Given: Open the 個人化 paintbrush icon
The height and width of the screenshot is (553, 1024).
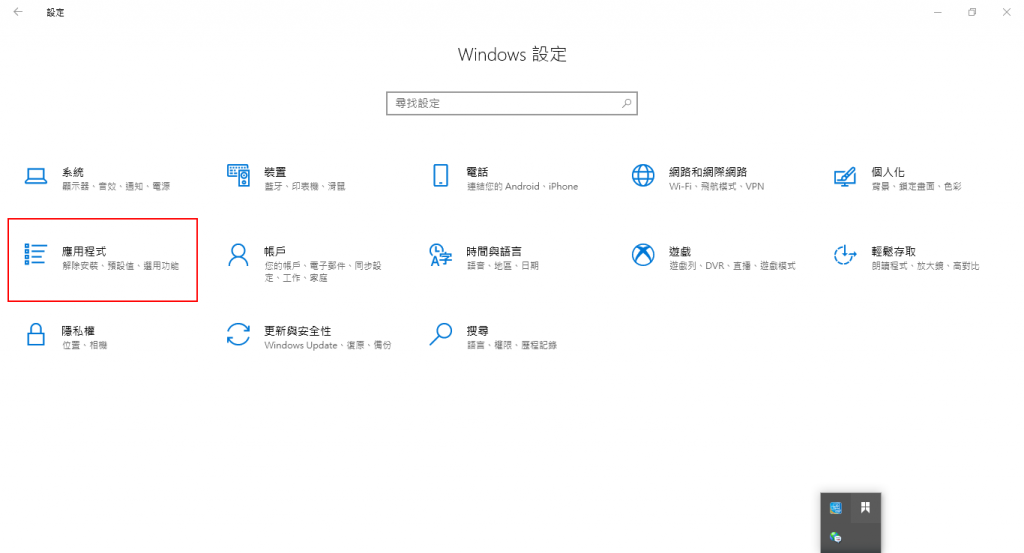Looking at the screenshot, I should point(845,176).
